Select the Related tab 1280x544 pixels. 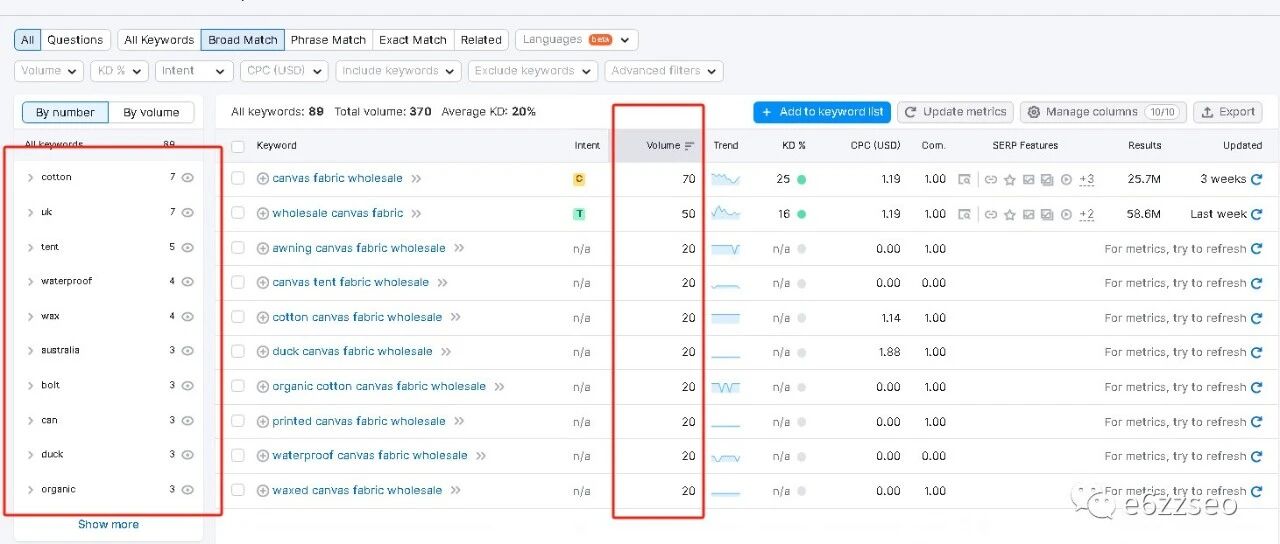tap(481, 40)
